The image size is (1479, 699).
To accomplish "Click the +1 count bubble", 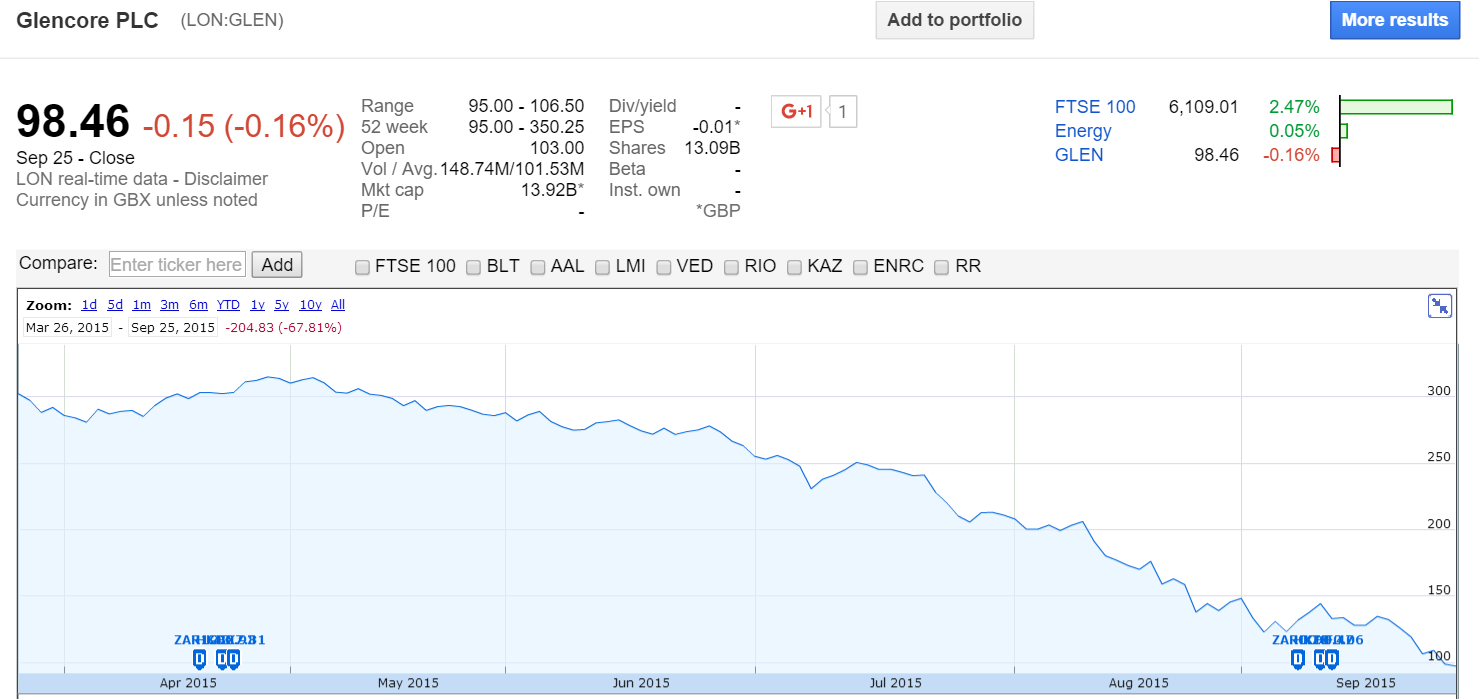I will (842, 112).
